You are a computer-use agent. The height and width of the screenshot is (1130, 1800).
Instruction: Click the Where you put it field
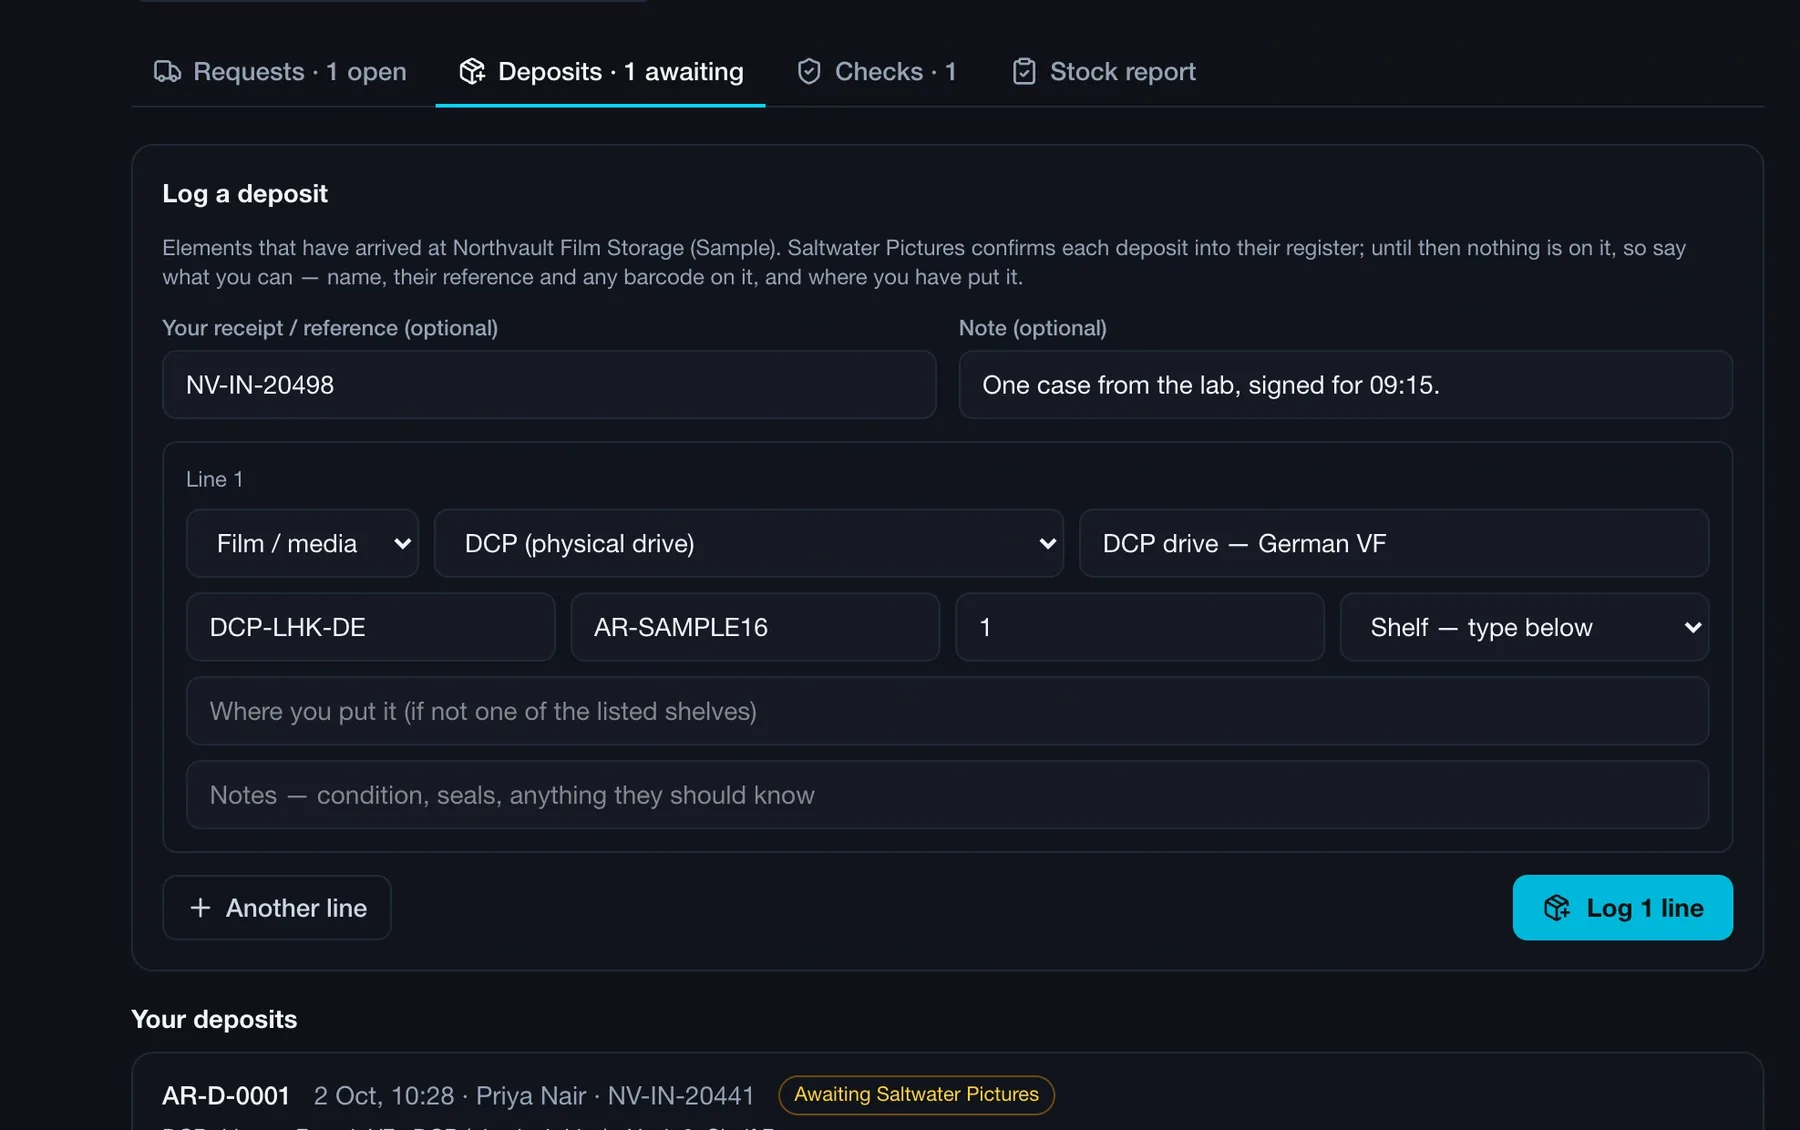[948, 711]
